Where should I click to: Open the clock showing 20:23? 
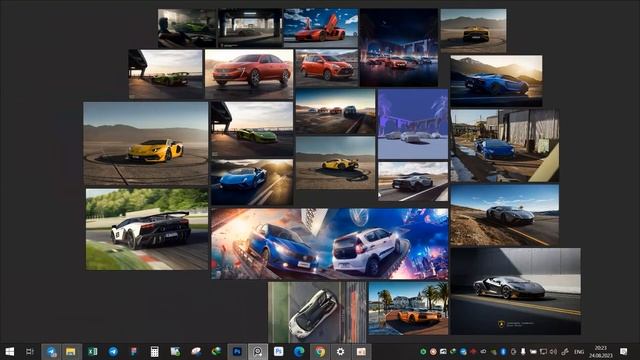[x=601, y=351]
